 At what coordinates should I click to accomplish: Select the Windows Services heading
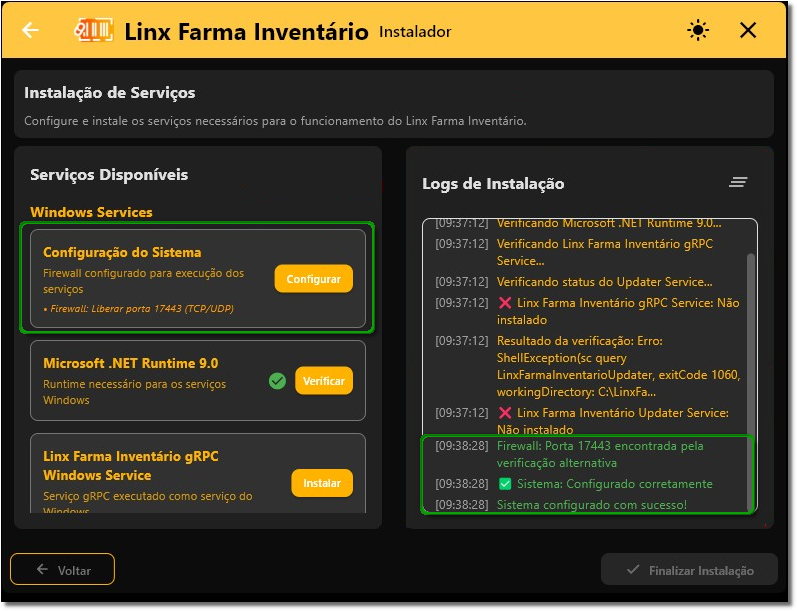click(x=91, y=212)
